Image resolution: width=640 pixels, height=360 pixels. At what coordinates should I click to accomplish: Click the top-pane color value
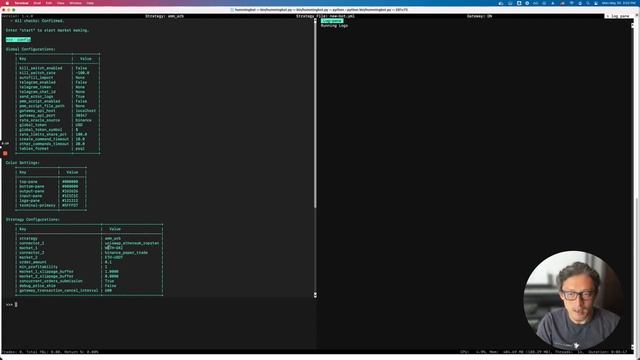click(70, 182)
